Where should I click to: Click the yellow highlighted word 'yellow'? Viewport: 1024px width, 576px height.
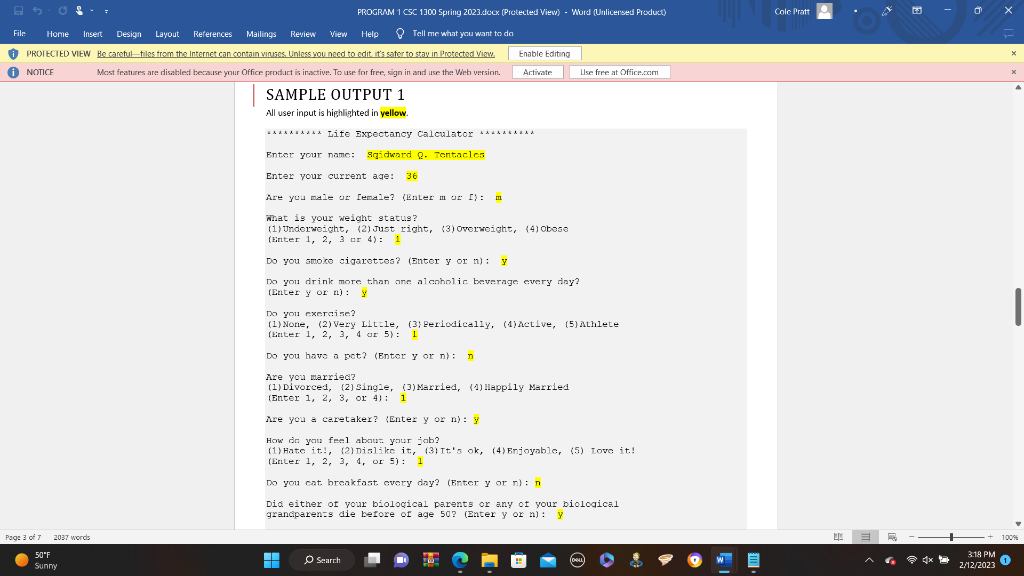click(393, 113)
